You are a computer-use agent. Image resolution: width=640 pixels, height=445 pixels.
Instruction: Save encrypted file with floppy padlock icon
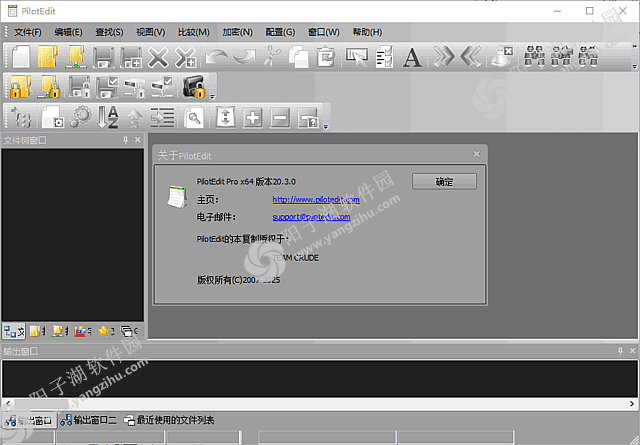(79, 87)
